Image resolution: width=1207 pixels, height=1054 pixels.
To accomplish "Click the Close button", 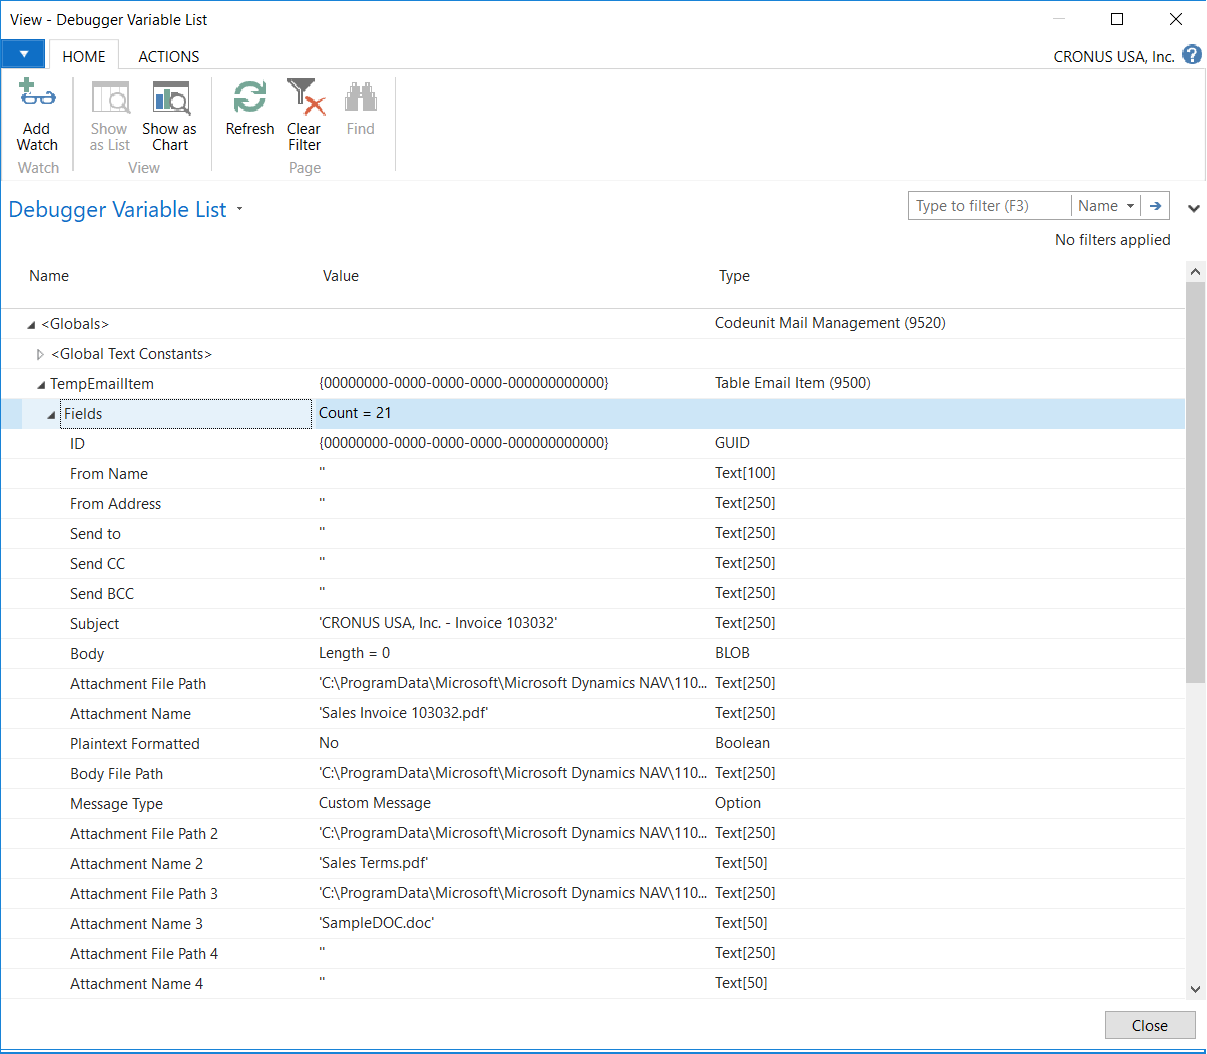I will point(1149,1025).
